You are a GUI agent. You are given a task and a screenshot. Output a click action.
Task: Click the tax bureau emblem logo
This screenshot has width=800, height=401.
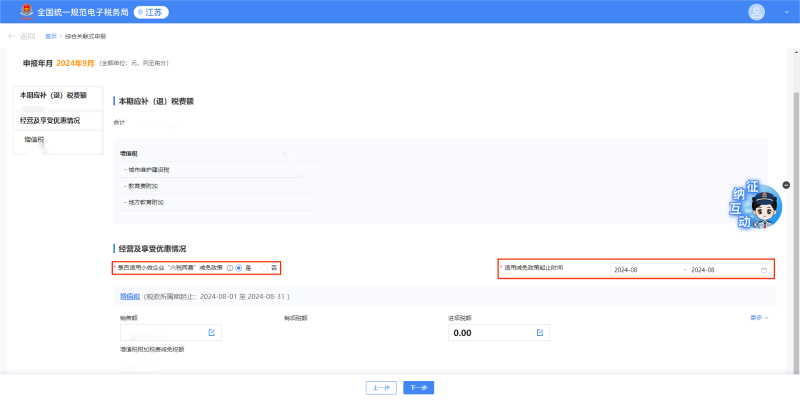(x=26, y=12)
